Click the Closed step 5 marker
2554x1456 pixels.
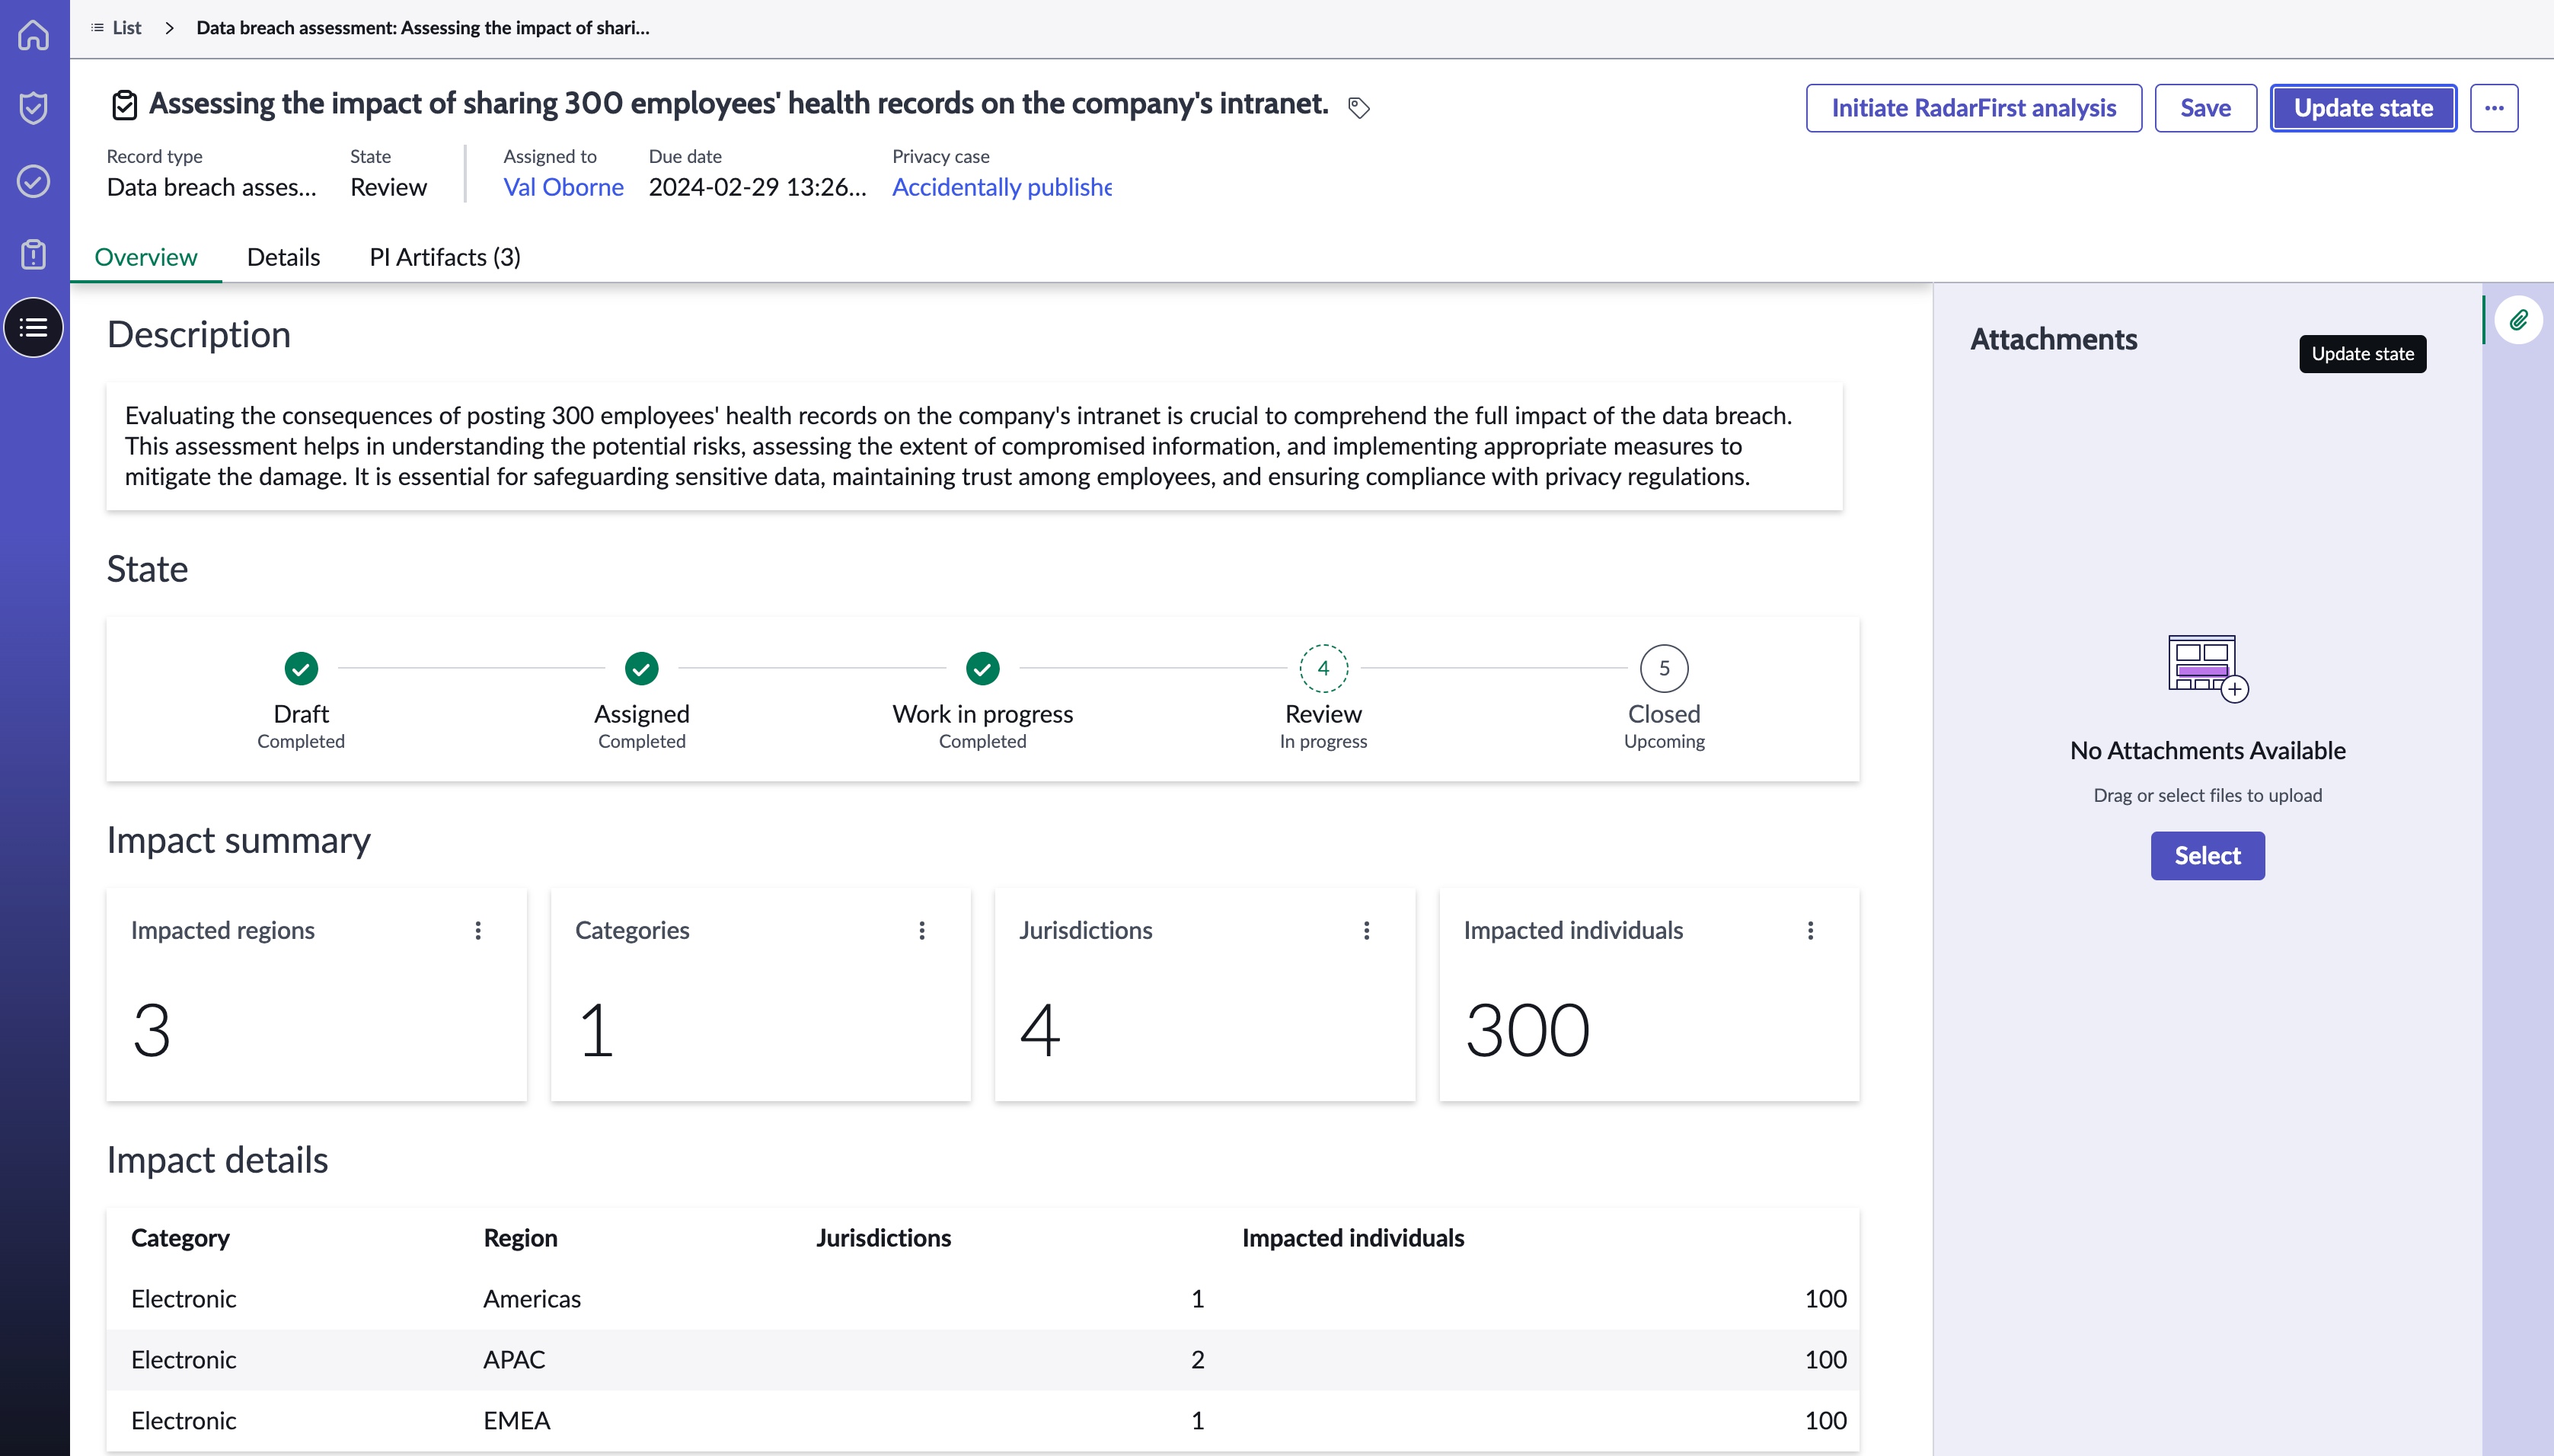click(x=1665, y=668)
